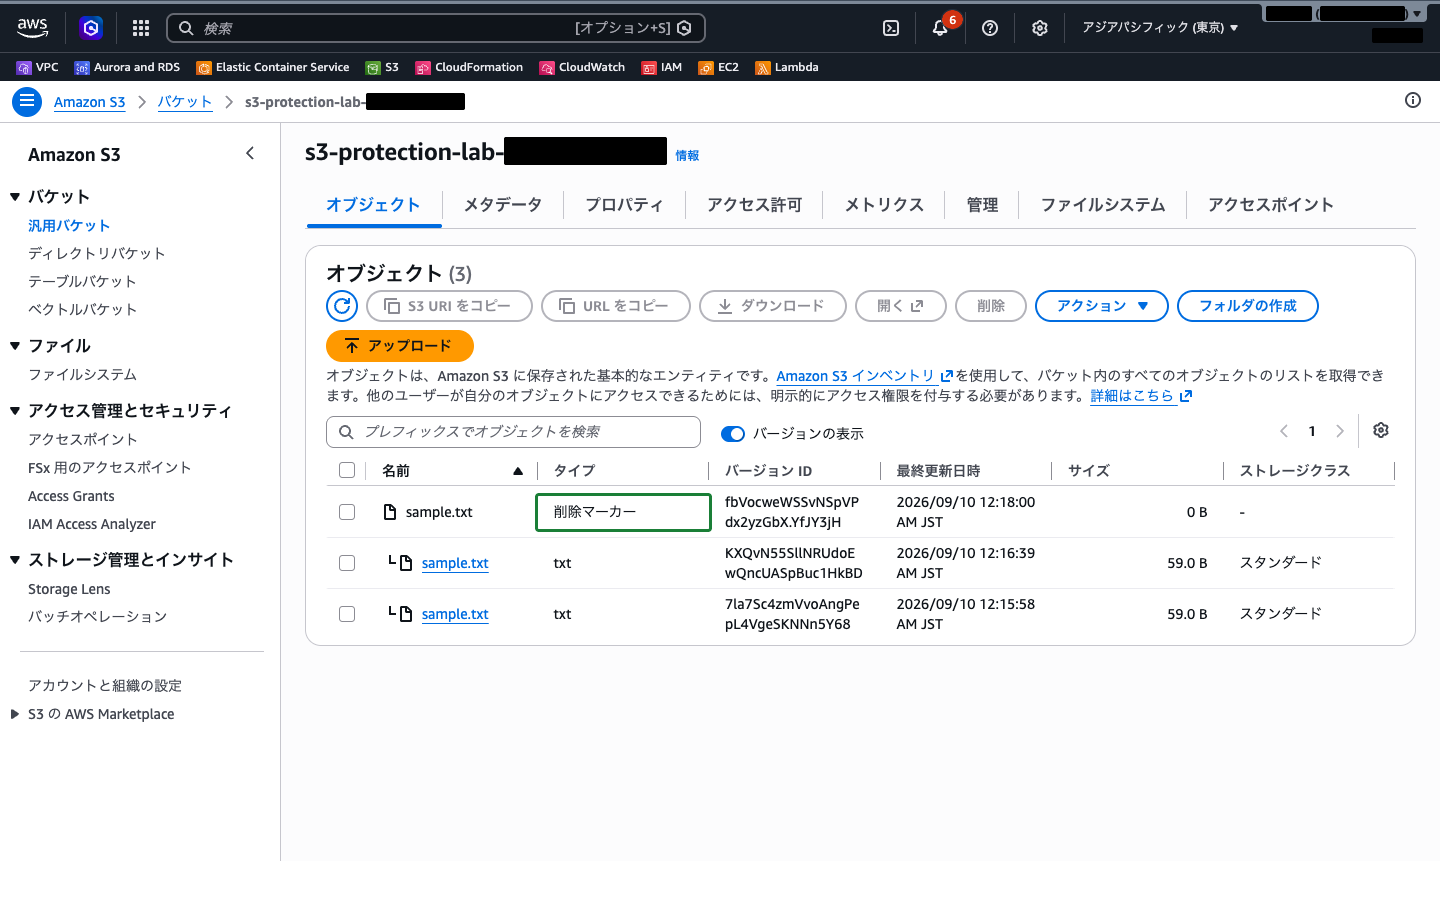Viewport: 1440px width, 900px height.
Task: Open the IAM favorite shortcut
Action: 662,67
